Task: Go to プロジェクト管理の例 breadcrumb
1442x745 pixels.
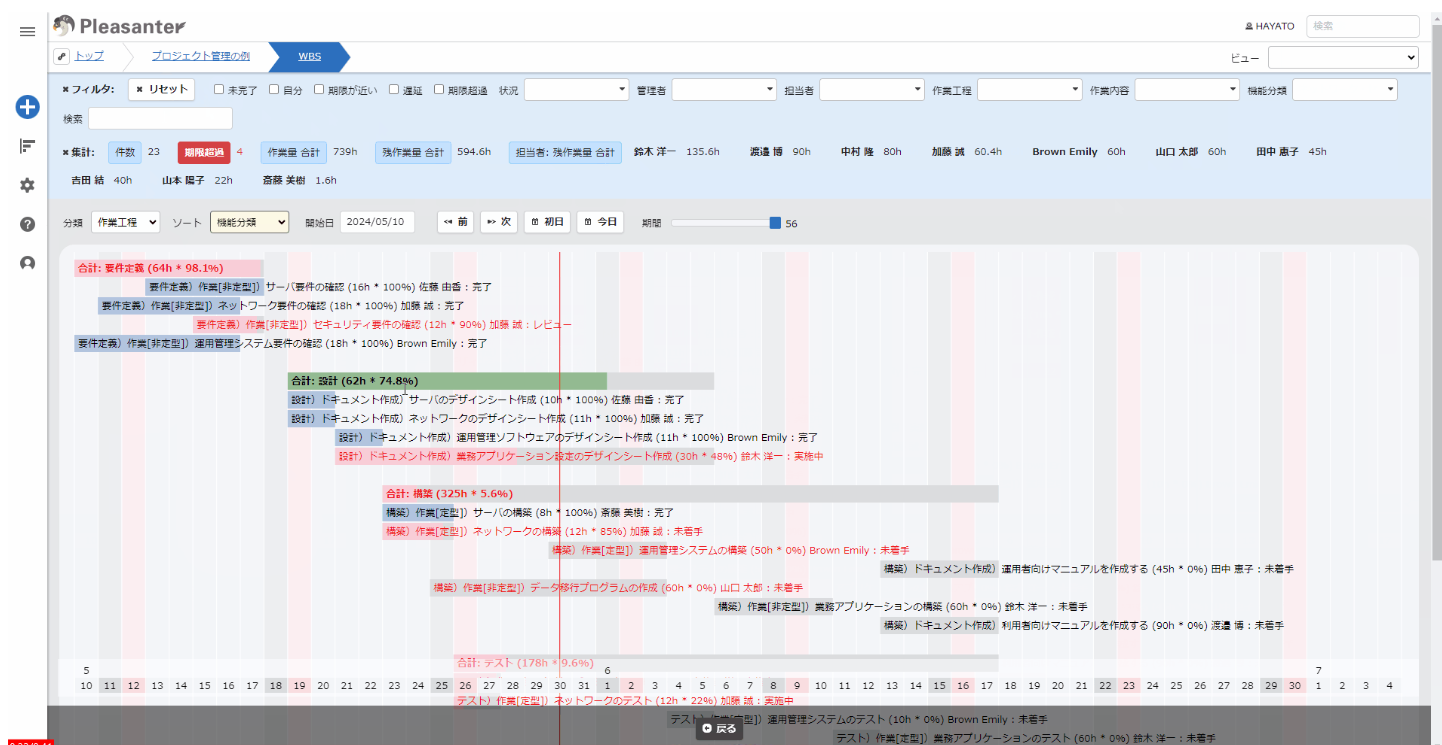Action: click(200, 57)
